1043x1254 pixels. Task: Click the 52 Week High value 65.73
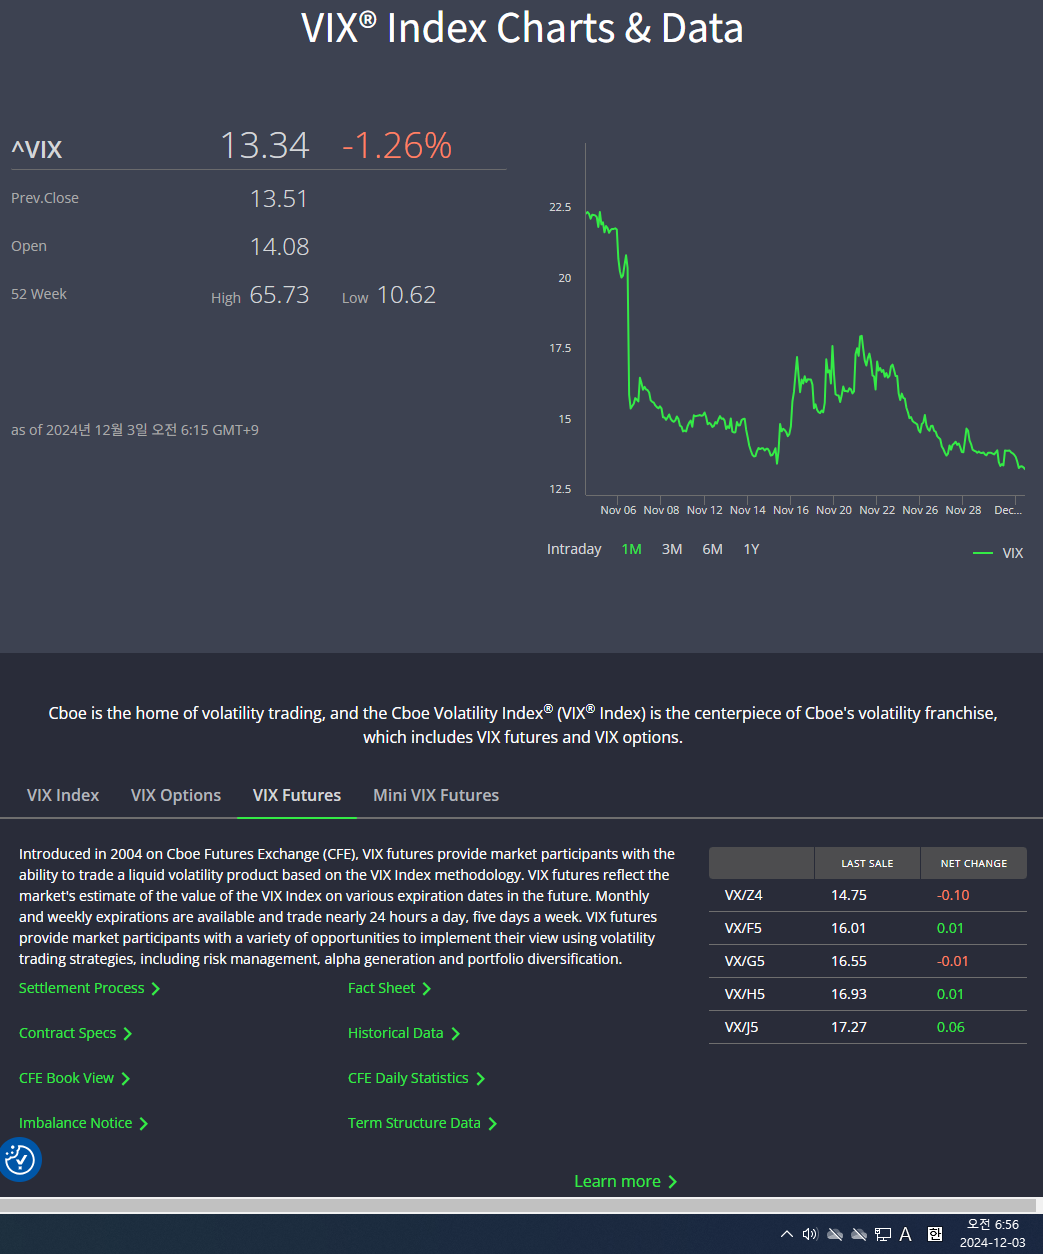coord(279,295)
